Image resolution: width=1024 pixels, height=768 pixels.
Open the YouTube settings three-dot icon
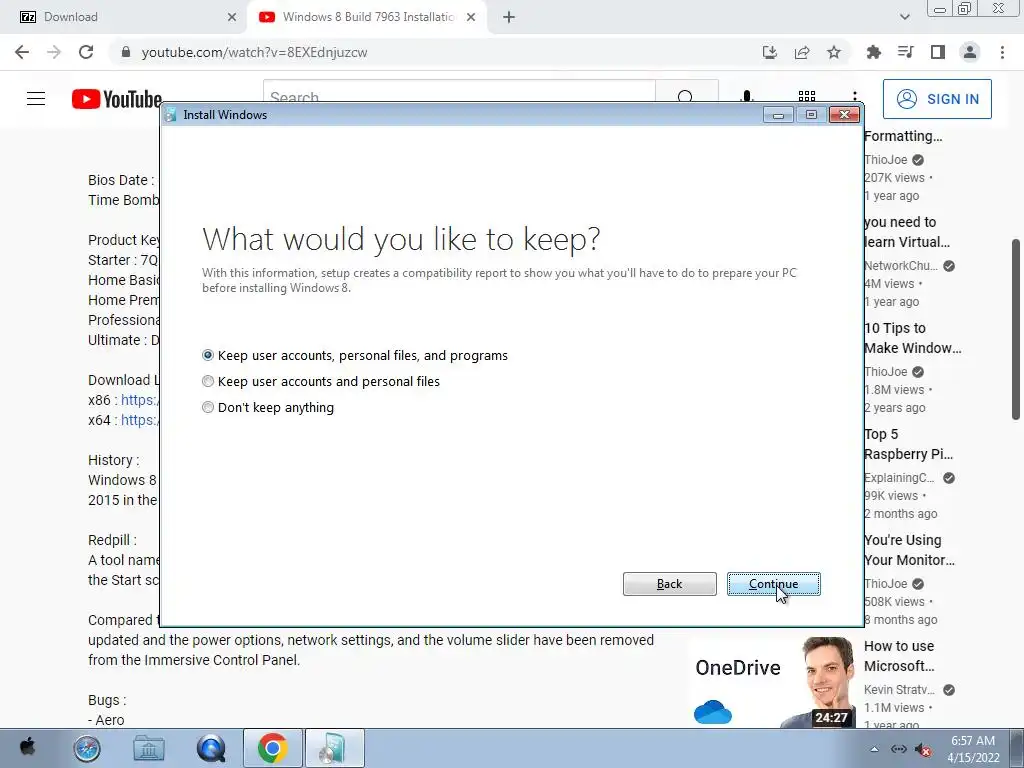(x=854, y=97)
